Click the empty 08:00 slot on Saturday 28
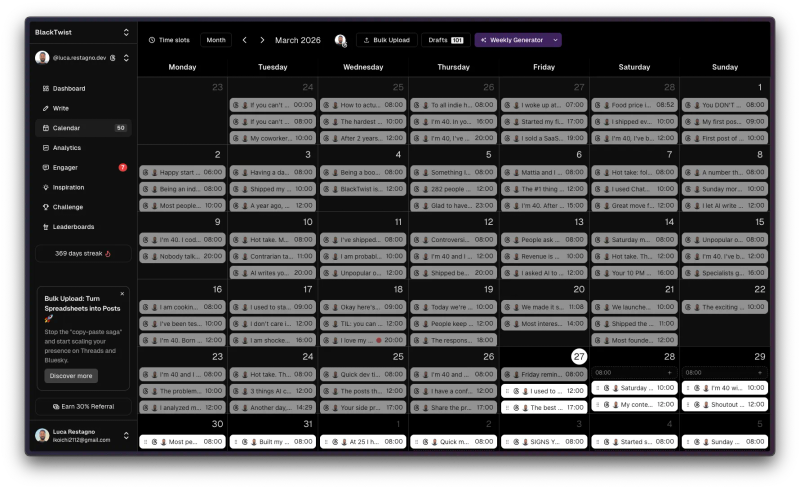 634,373
